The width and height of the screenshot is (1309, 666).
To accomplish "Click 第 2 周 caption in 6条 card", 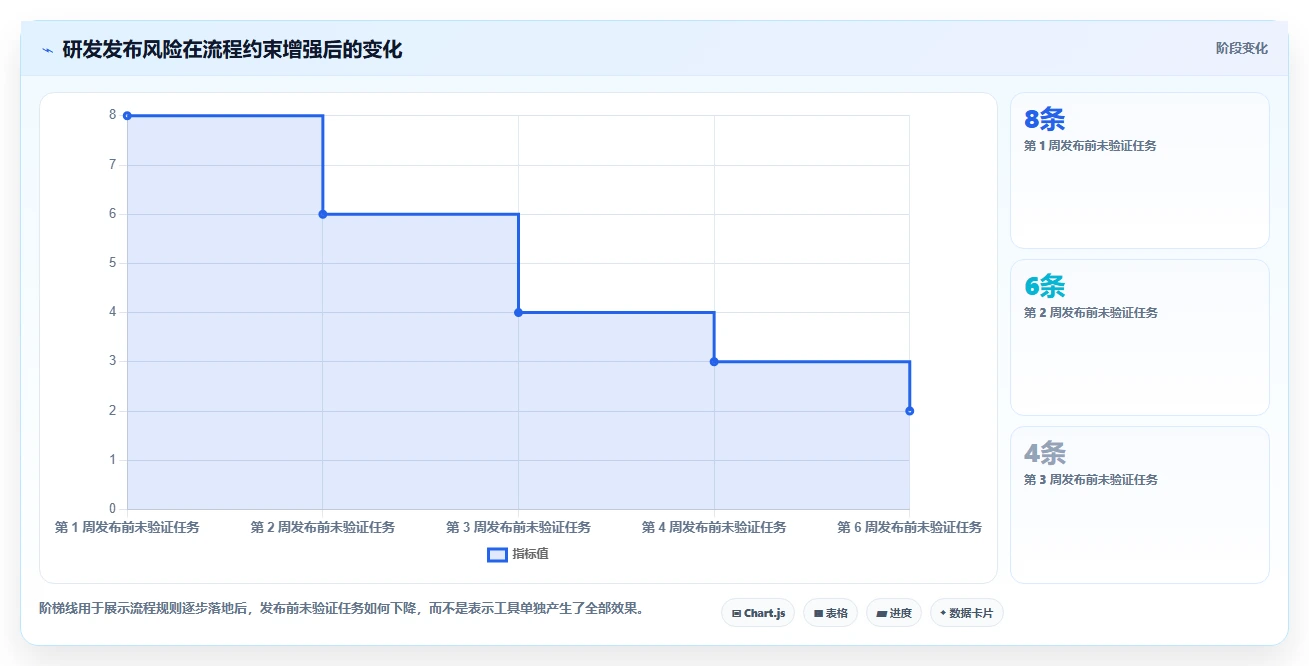I will pyautogui.click(x=1091, y=313).
